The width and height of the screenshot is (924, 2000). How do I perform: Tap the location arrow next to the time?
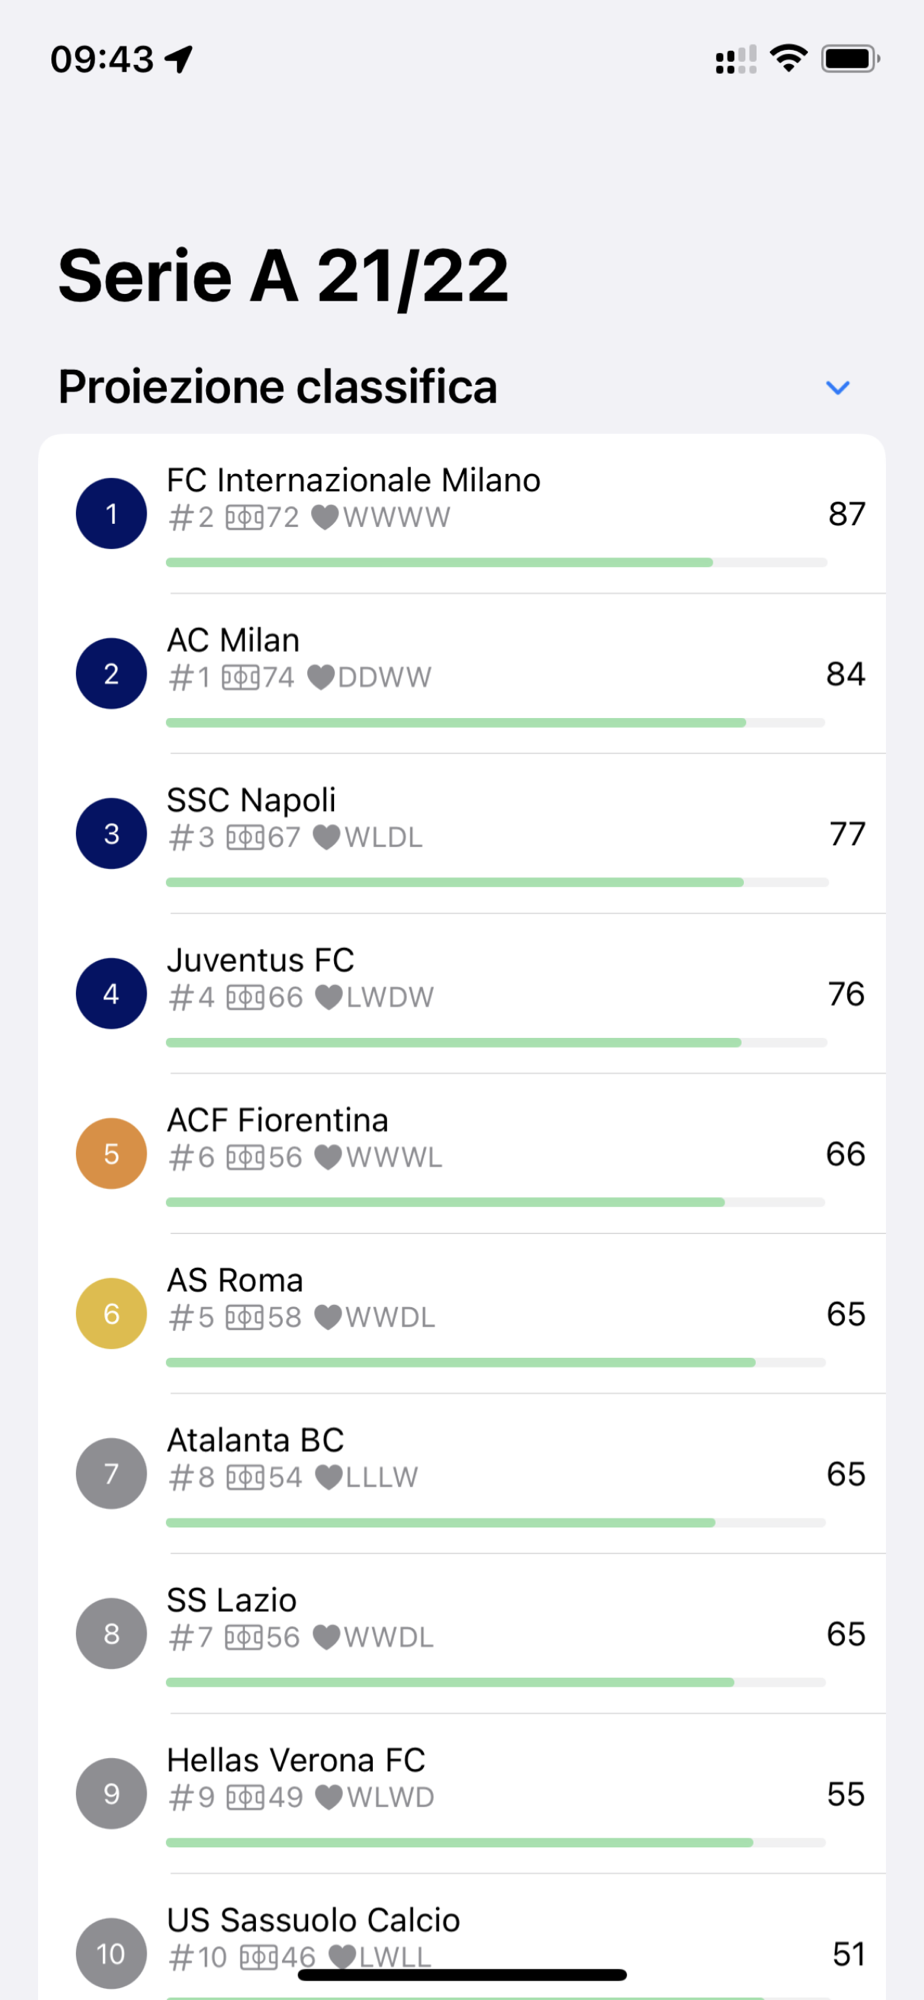point(179,59)
